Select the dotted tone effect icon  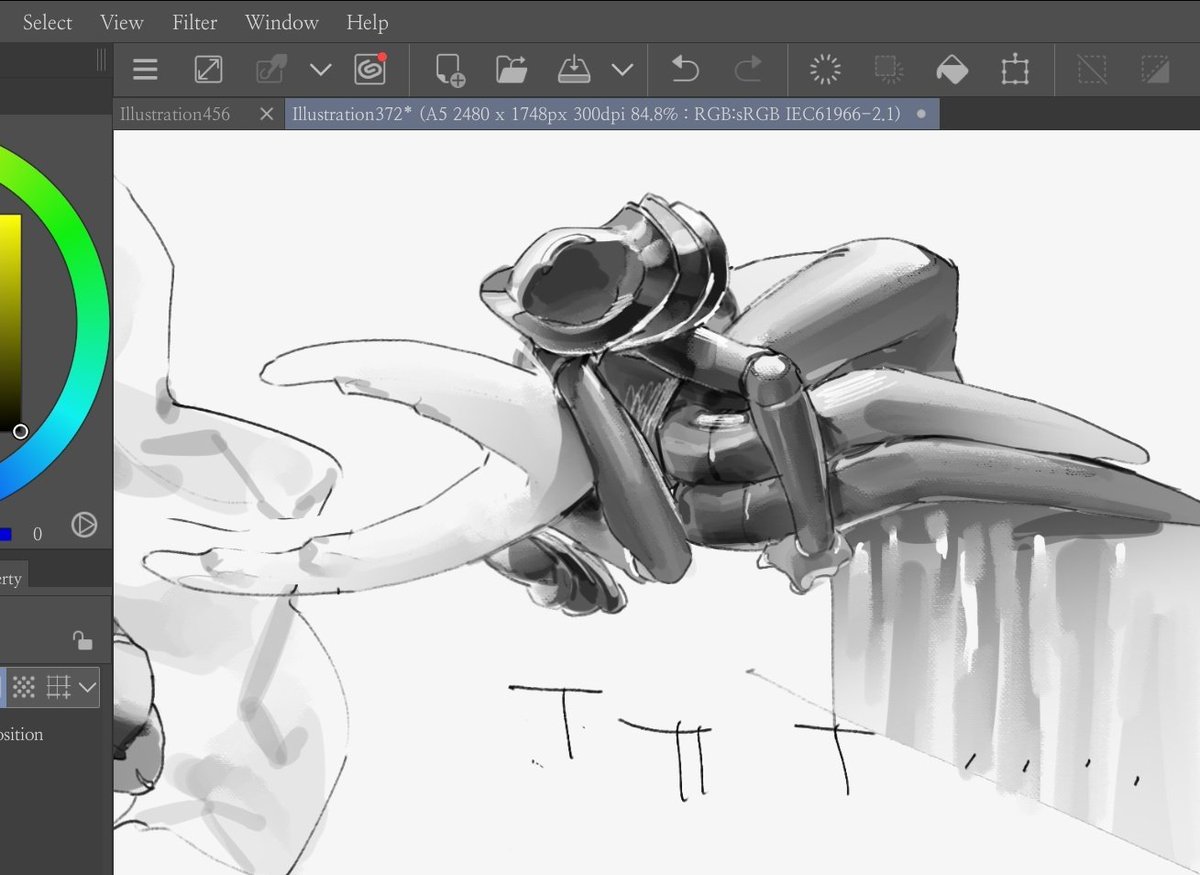[x=24, y=687]
